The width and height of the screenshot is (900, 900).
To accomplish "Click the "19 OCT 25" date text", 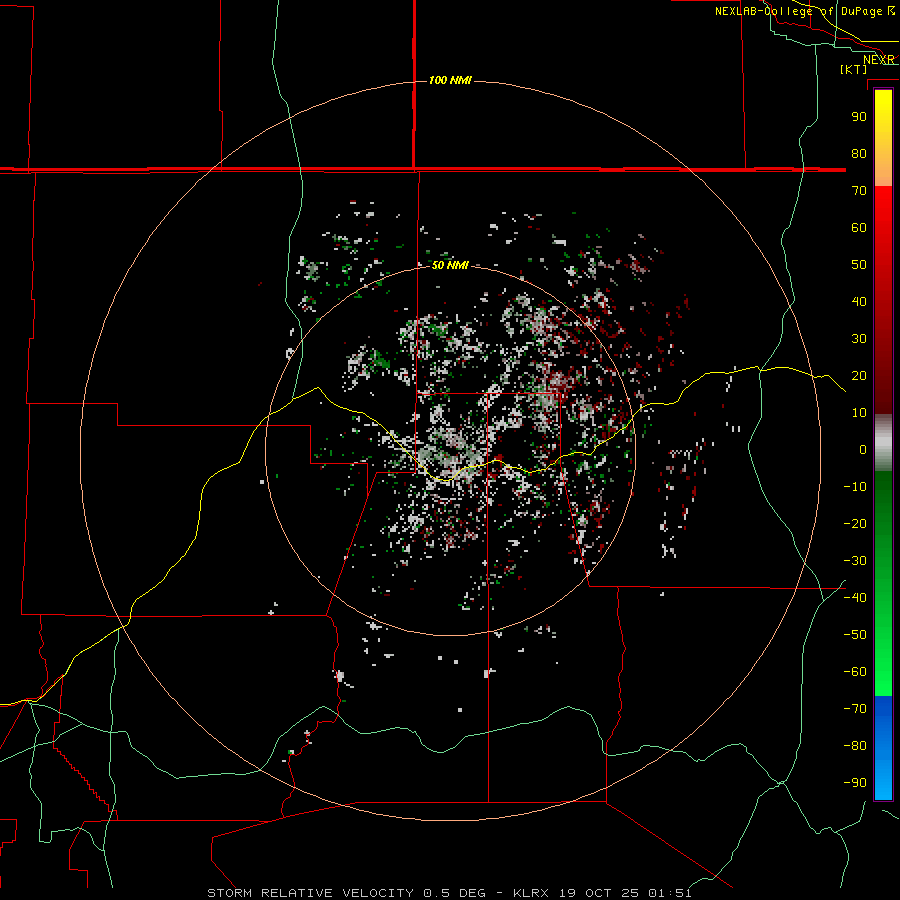I will tap(599, 893).
